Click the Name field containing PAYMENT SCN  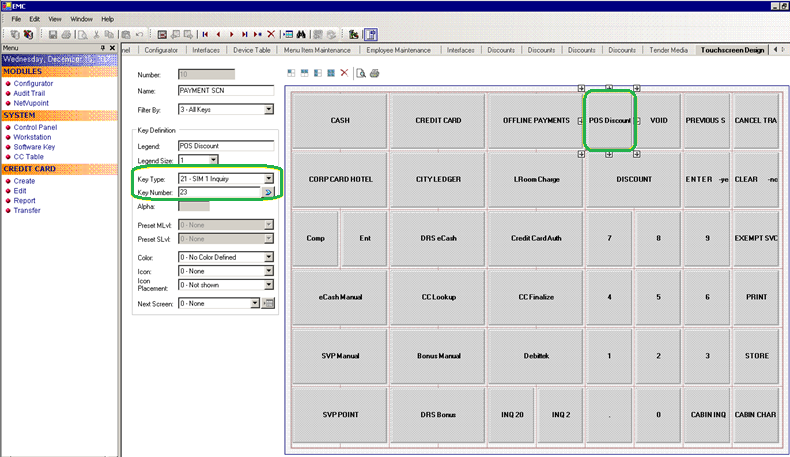(x=226, y=91)
